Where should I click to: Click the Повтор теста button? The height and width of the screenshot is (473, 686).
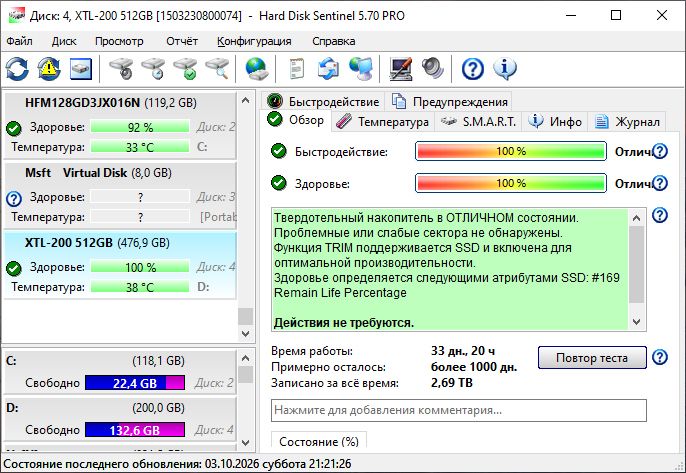point(592,358)
